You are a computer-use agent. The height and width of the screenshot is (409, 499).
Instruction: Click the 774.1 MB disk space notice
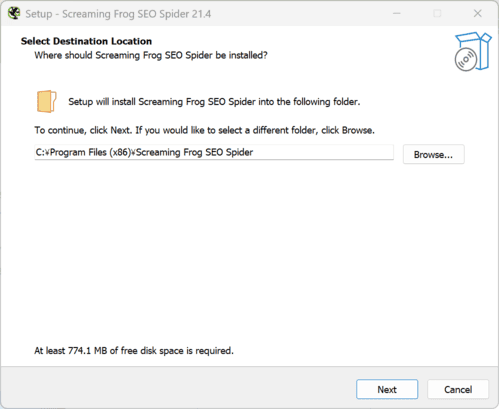(134, 351)
